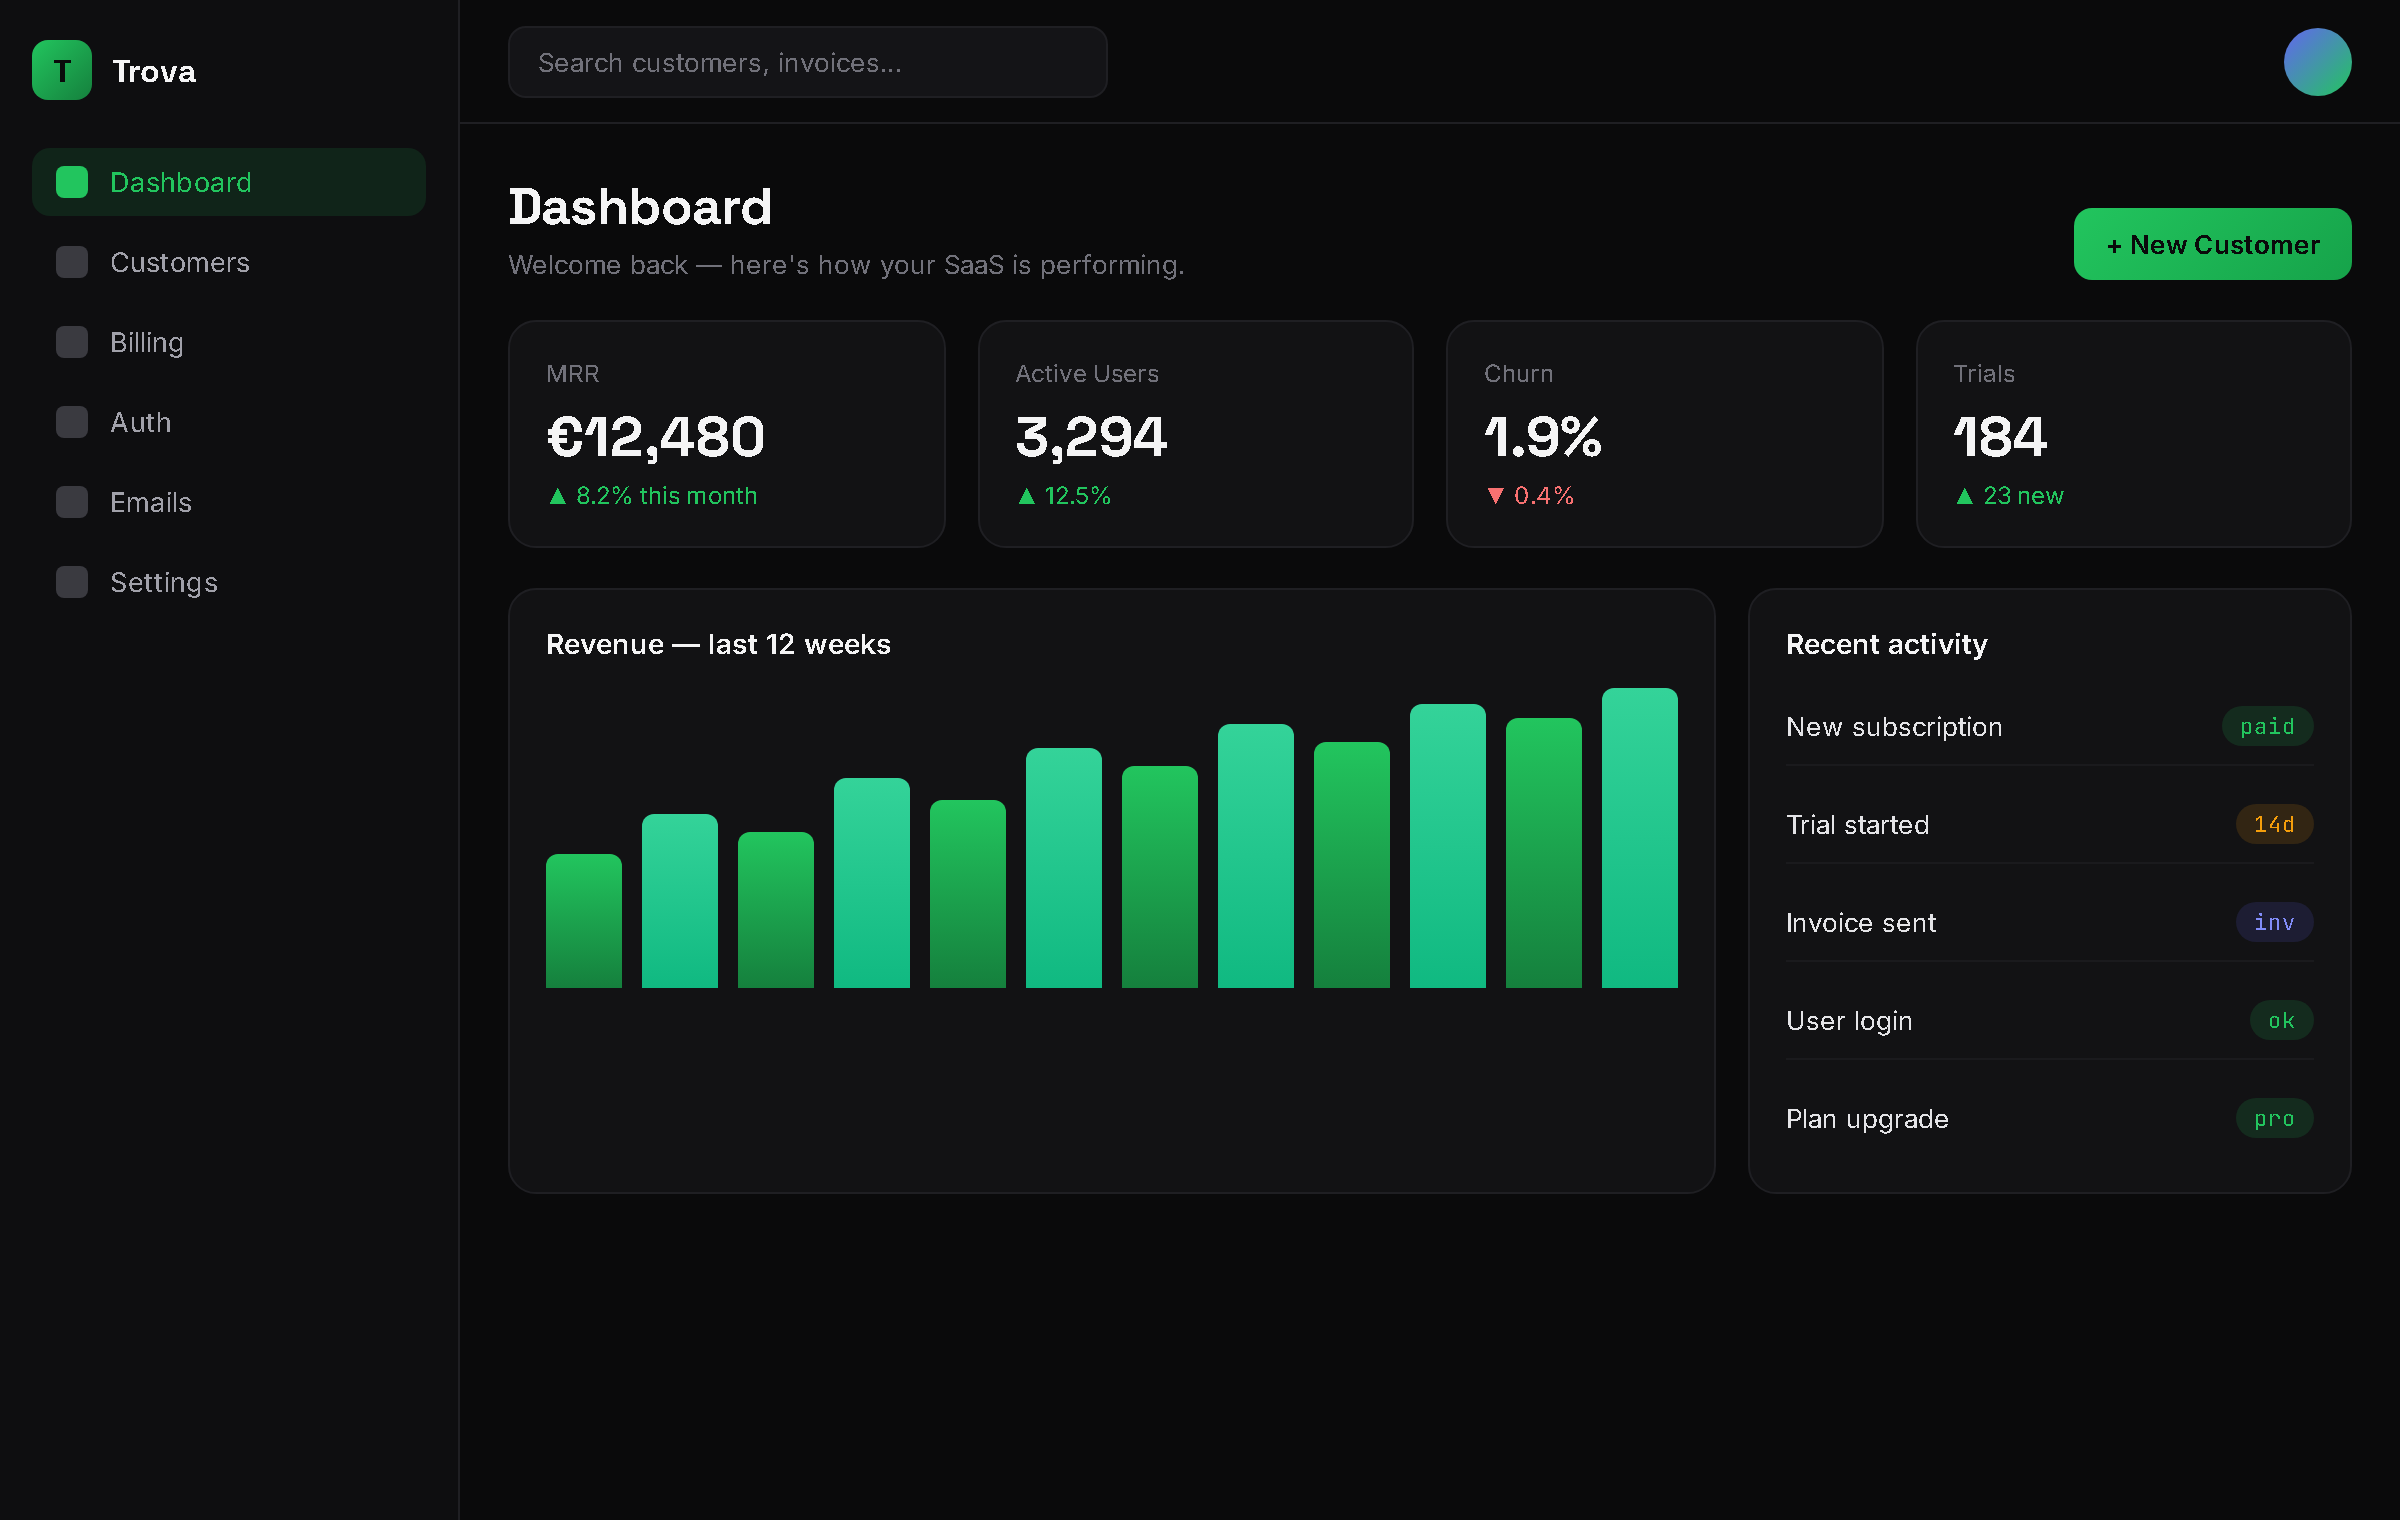The width and height of the screenshot is (2400, 1520).
Task: Navigate to Auth
Action: click(229, 422)
